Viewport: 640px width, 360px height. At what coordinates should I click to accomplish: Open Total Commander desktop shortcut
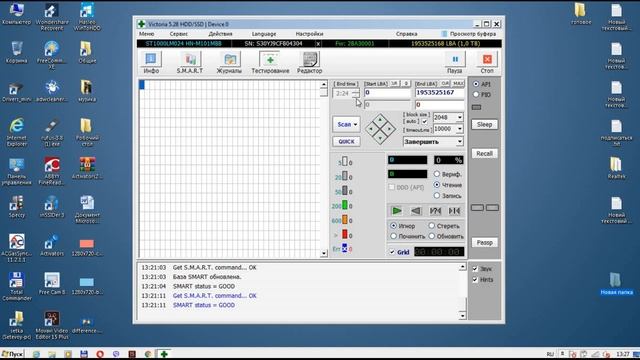point(17,286)
